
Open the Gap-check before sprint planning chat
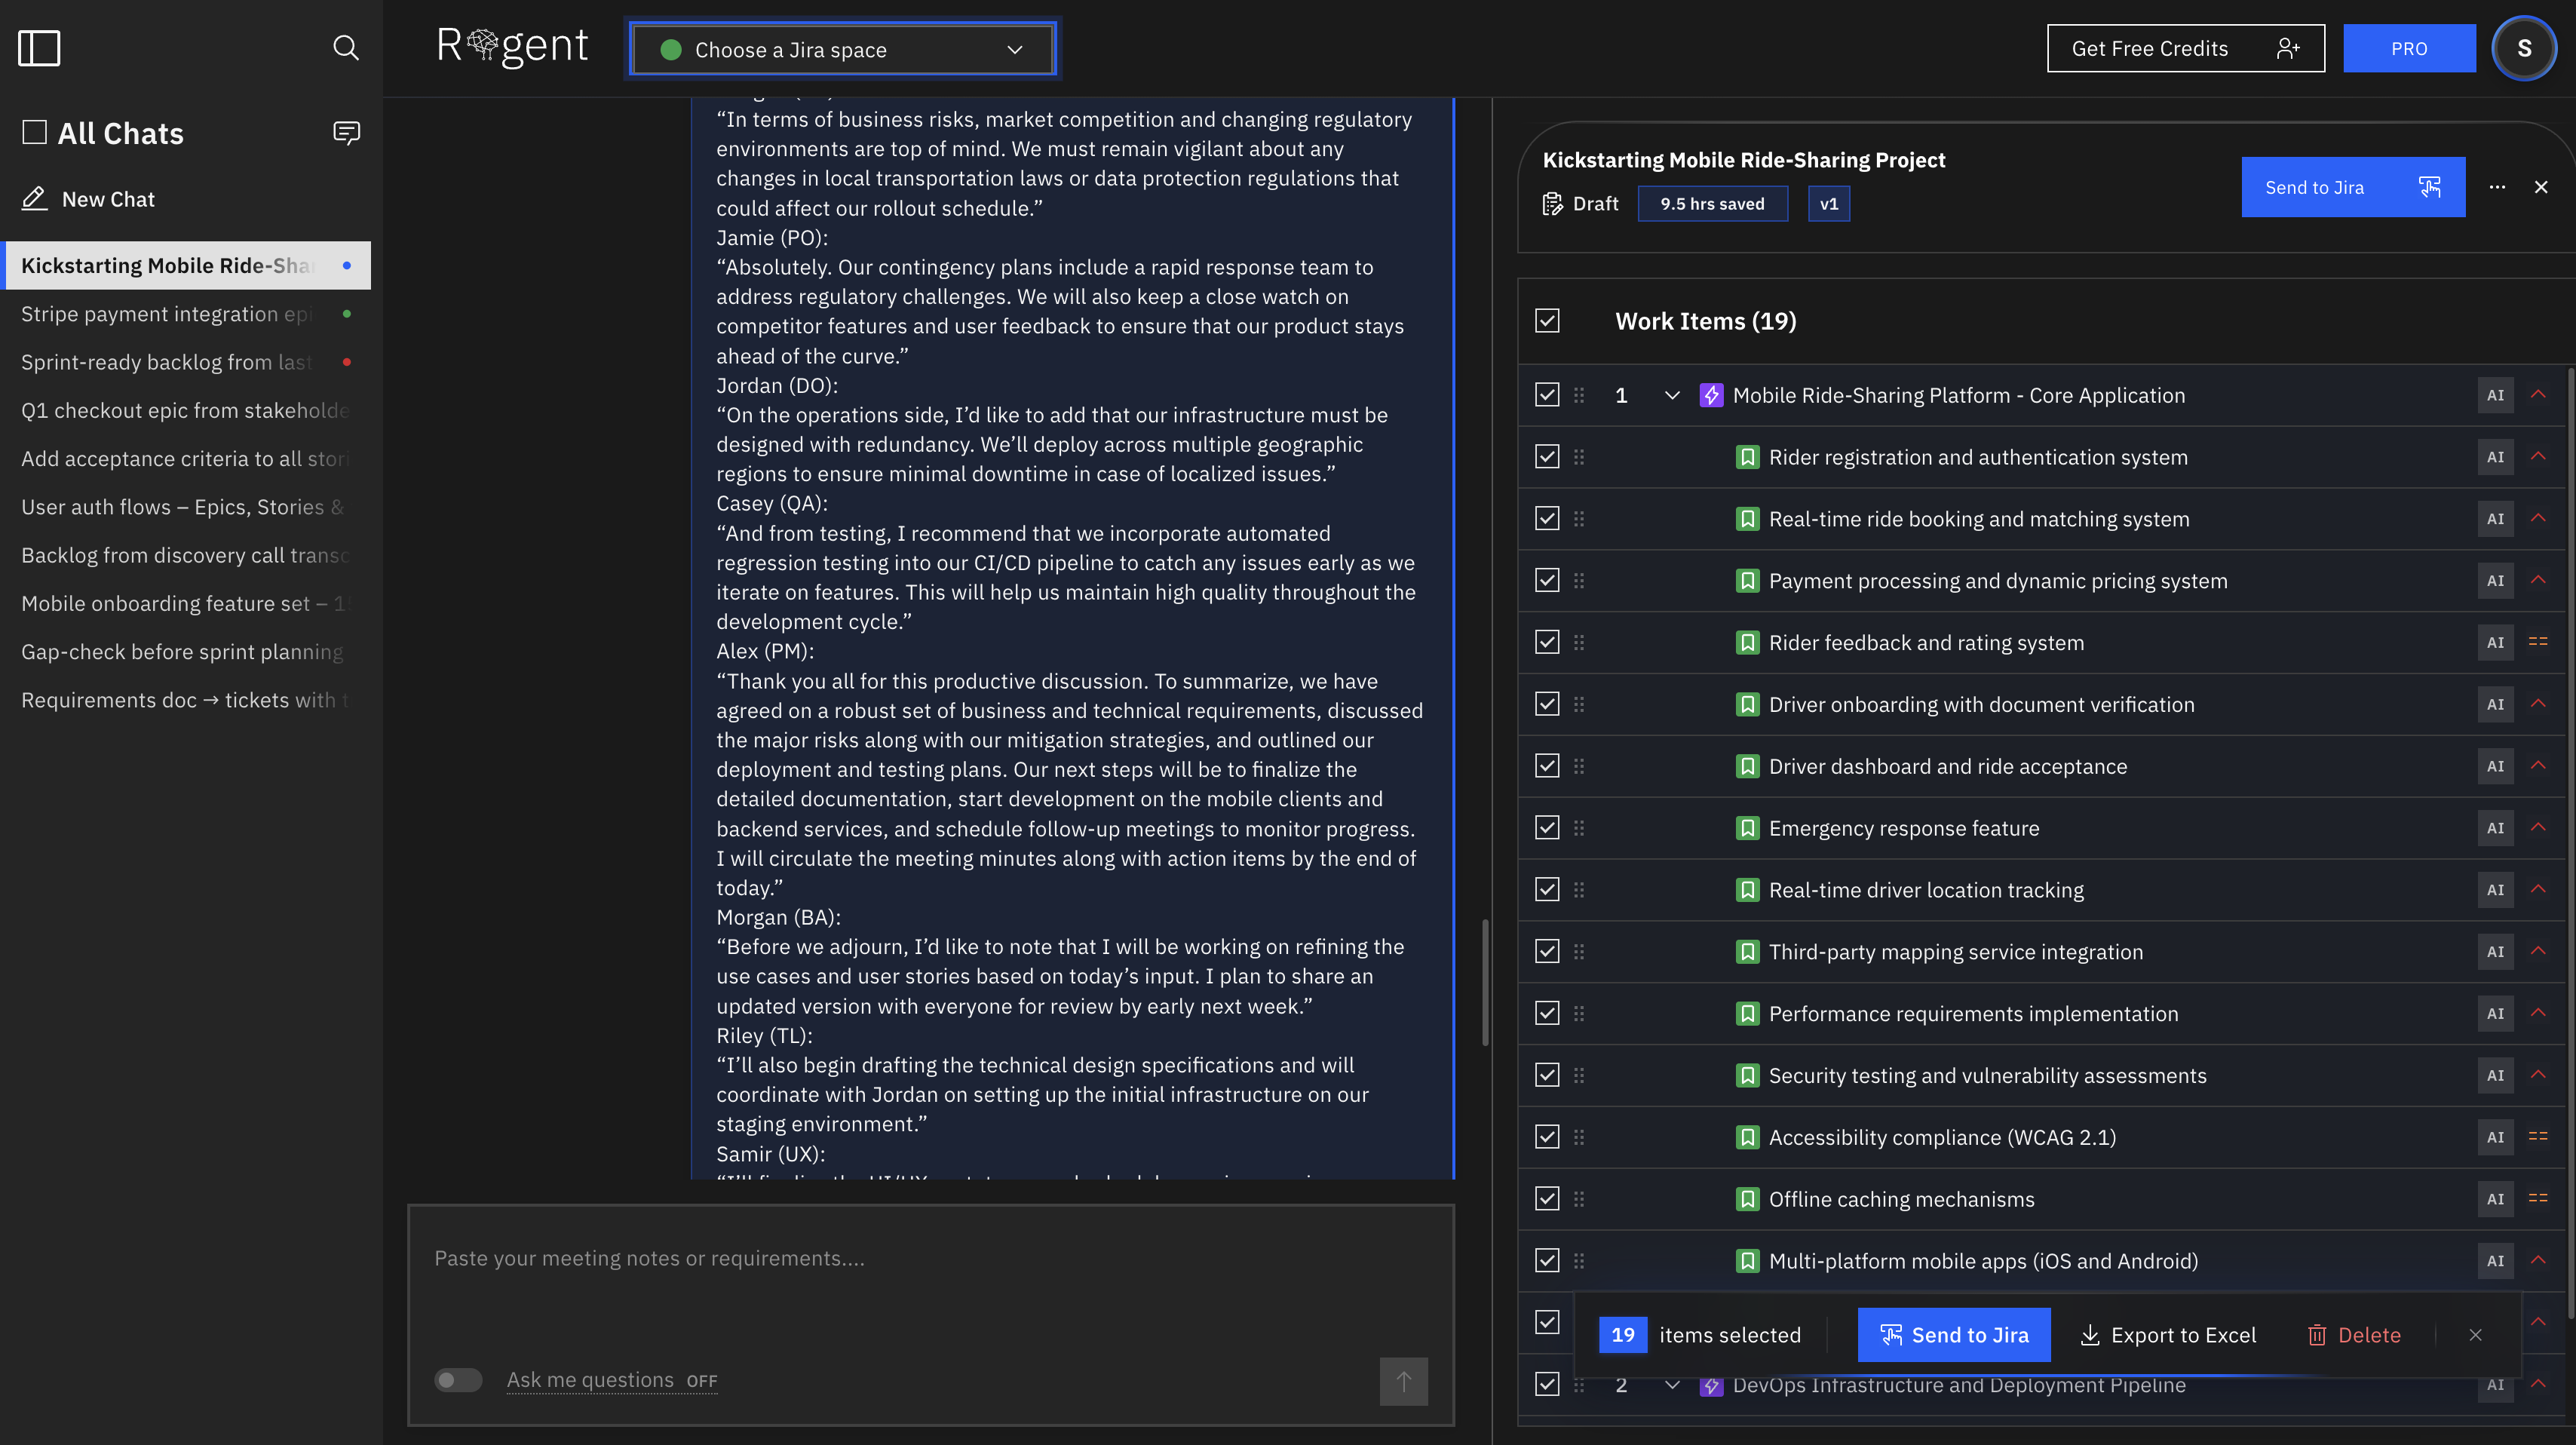coord(182,651)
